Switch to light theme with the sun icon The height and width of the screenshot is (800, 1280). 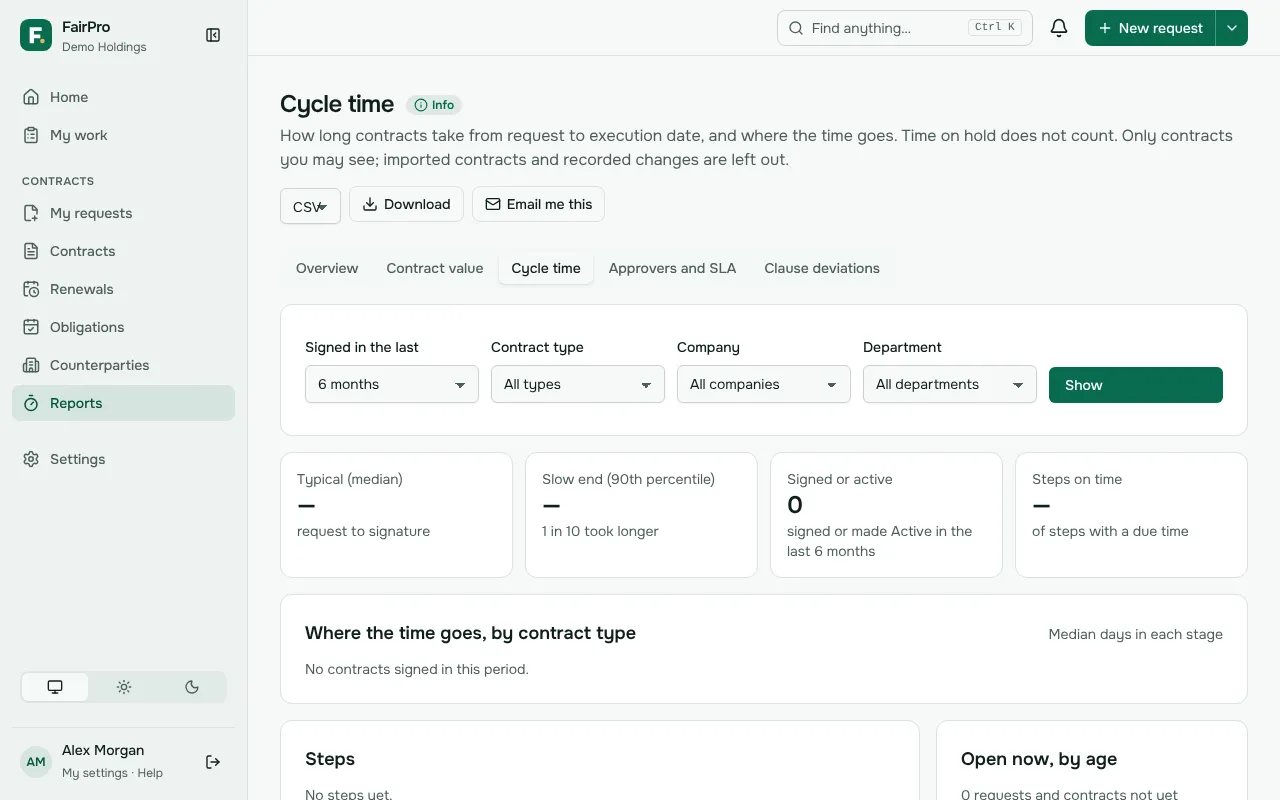[x=124, y=687]
